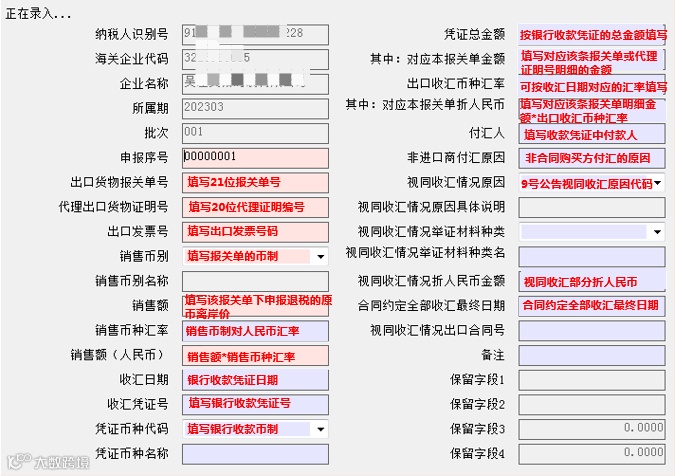Click the 视同收汇情况举证材料种类名 field
This screenshot has height=476, width=675.
[592, 257]
